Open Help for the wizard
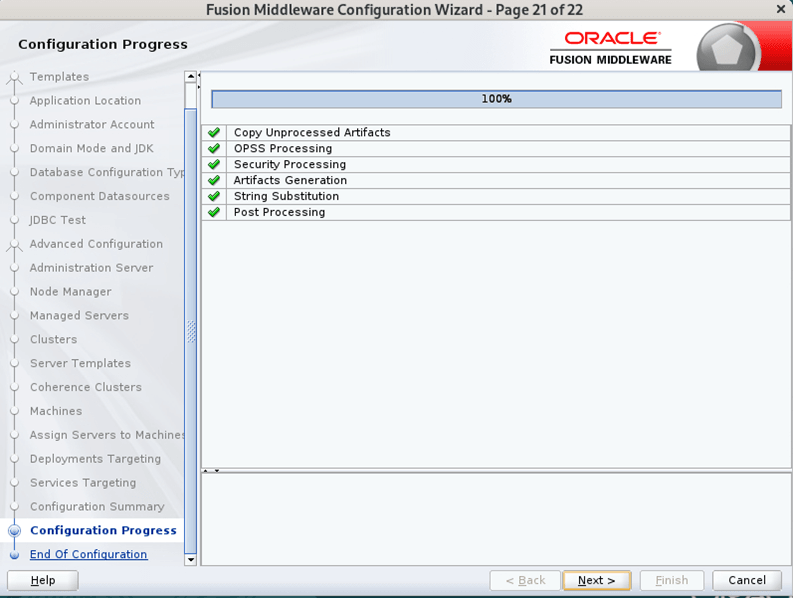Screen dimensions: 793x598 click(x=43, y=580)
